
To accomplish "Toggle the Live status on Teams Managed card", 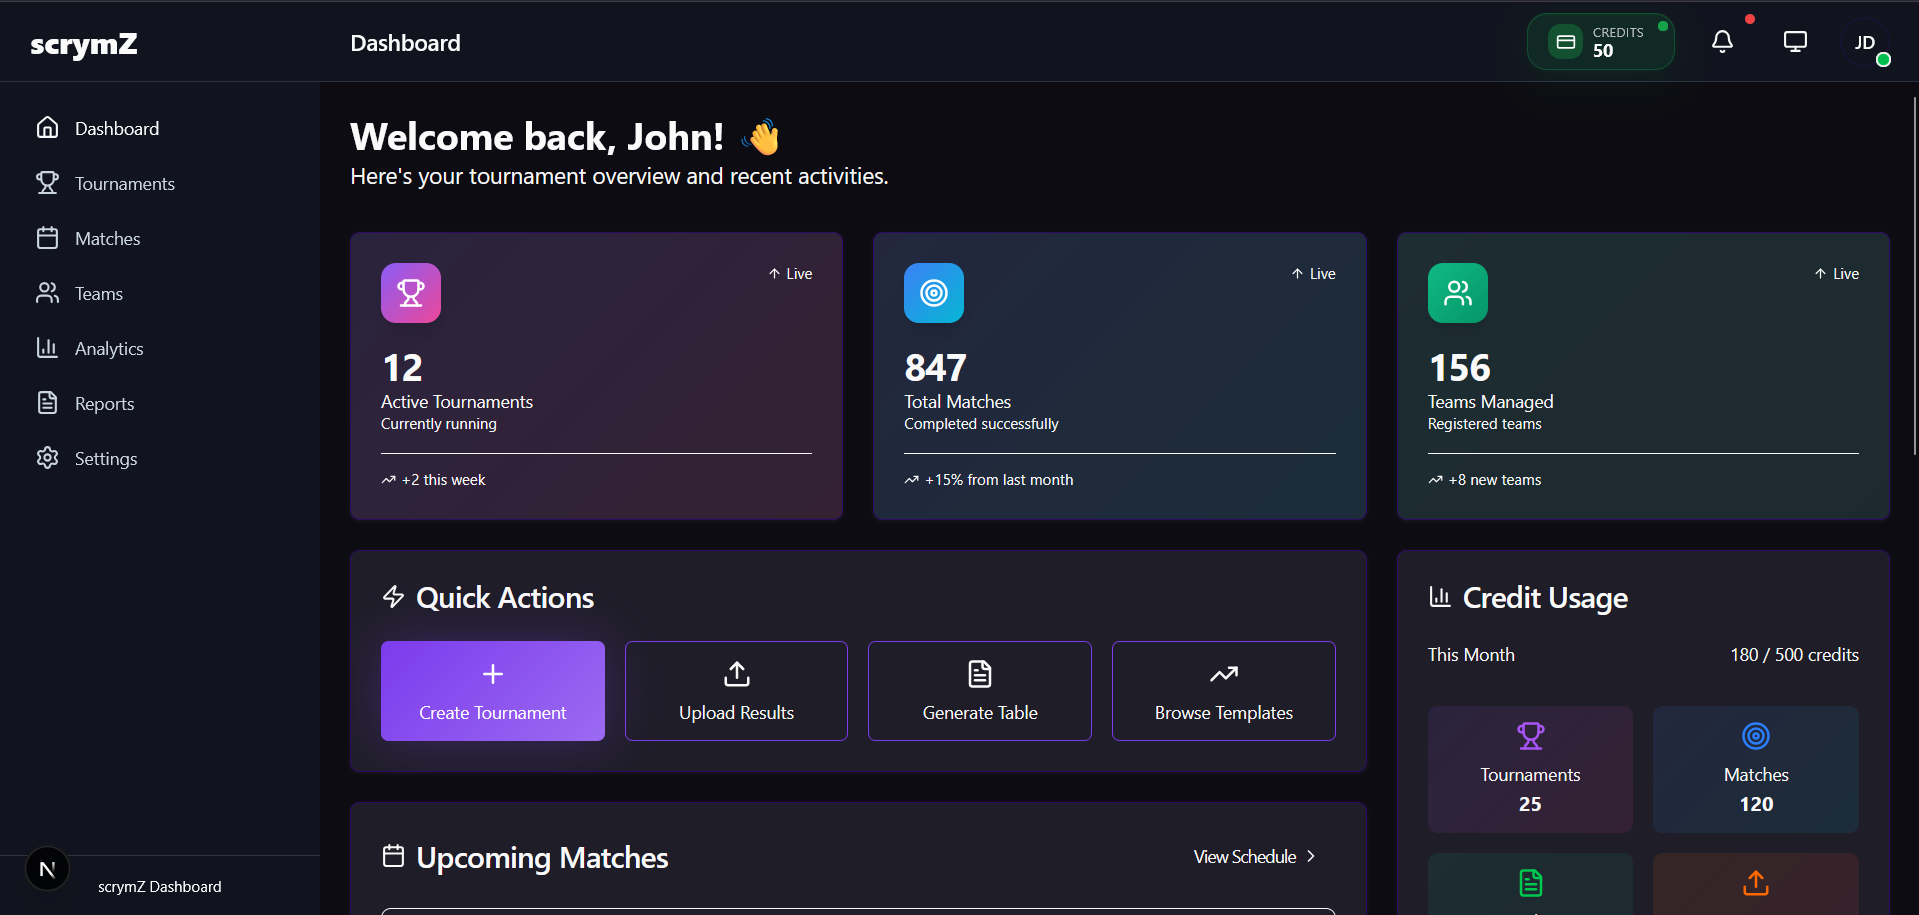I will 1836,273.
